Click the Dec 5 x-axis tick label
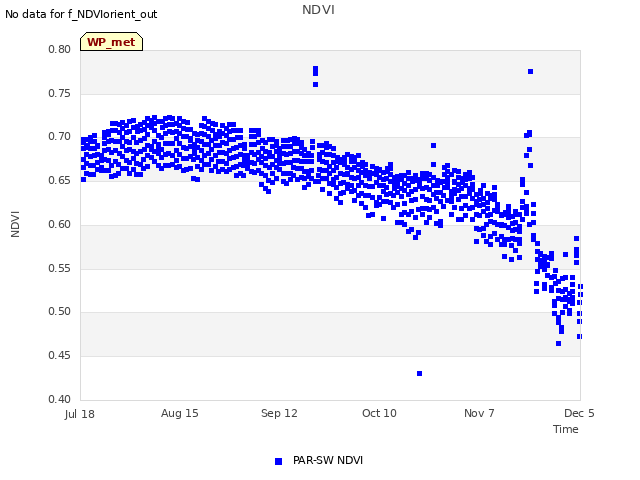640x480 pixels. (579, 413)
